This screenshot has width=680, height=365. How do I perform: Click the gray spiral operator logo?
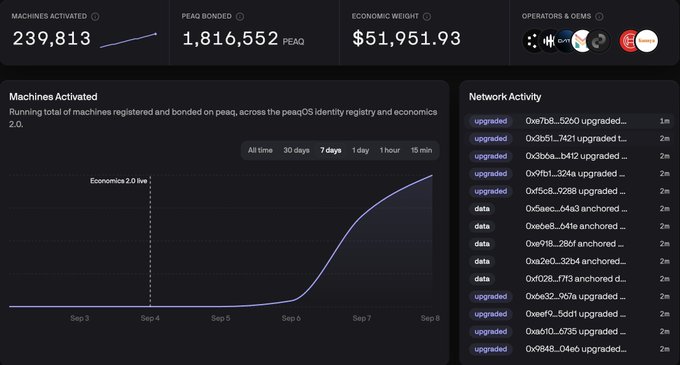click(x=599, y=41)
